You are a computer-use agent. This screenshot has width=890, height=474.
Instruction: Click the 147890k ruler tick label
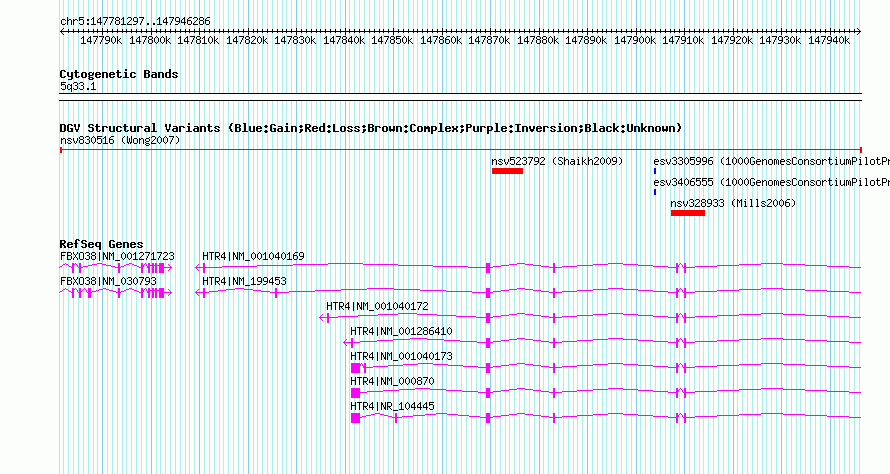(x=586, y=40)
